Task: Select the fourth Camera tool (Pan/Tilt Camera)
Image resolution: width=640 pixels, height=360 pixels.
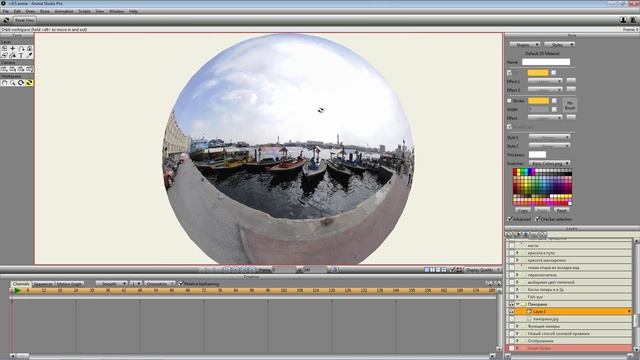Action: [x=29, y=69]
